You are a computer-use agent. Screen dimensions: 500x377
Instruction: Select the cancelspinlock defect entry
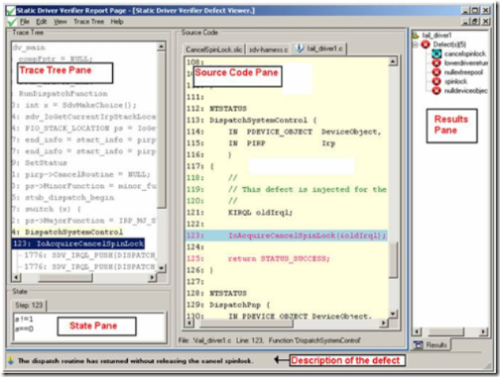(465, 54)
